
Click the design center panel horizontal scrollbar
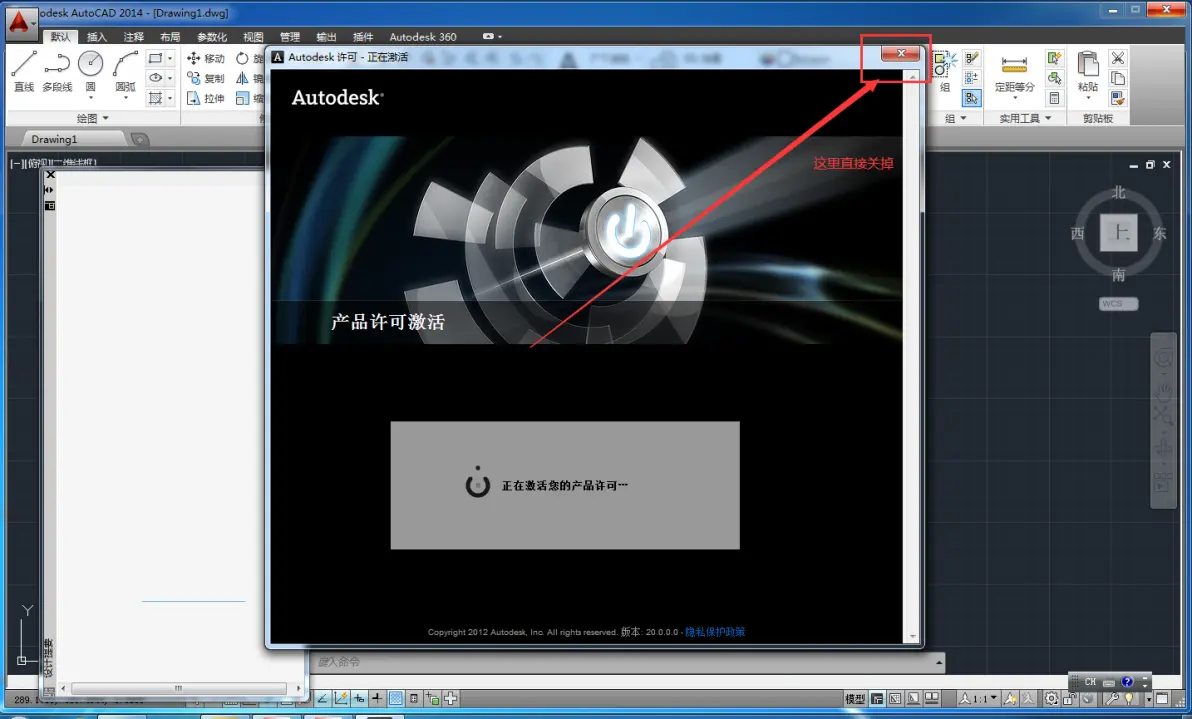point(179,688)
